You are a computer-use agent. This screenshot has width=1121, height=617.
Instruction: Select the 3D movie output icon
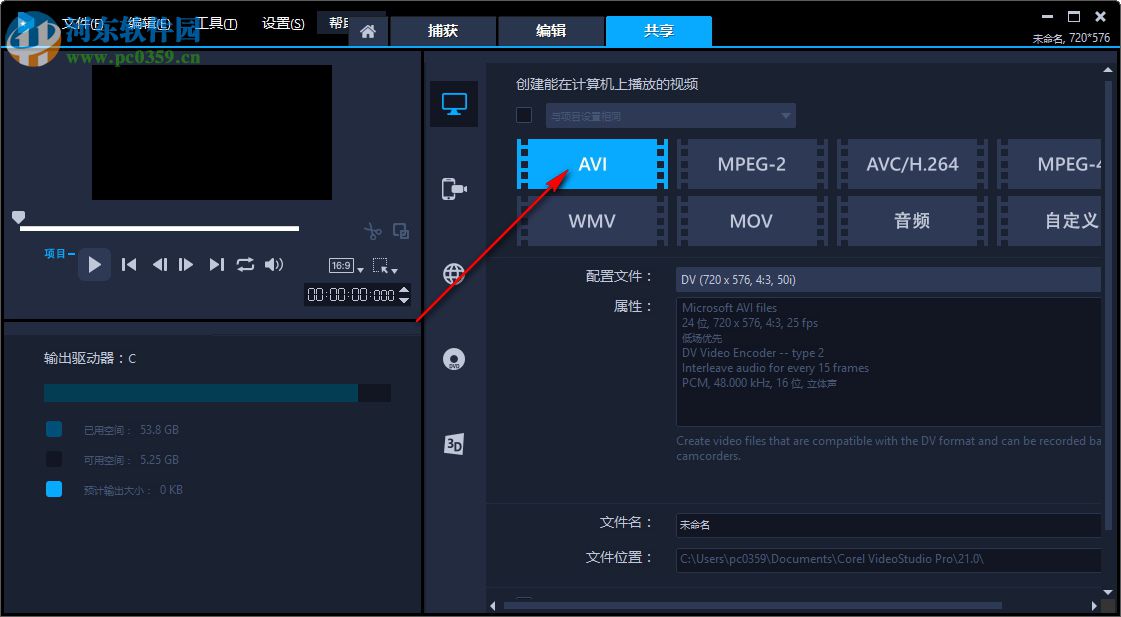point(453,443)
